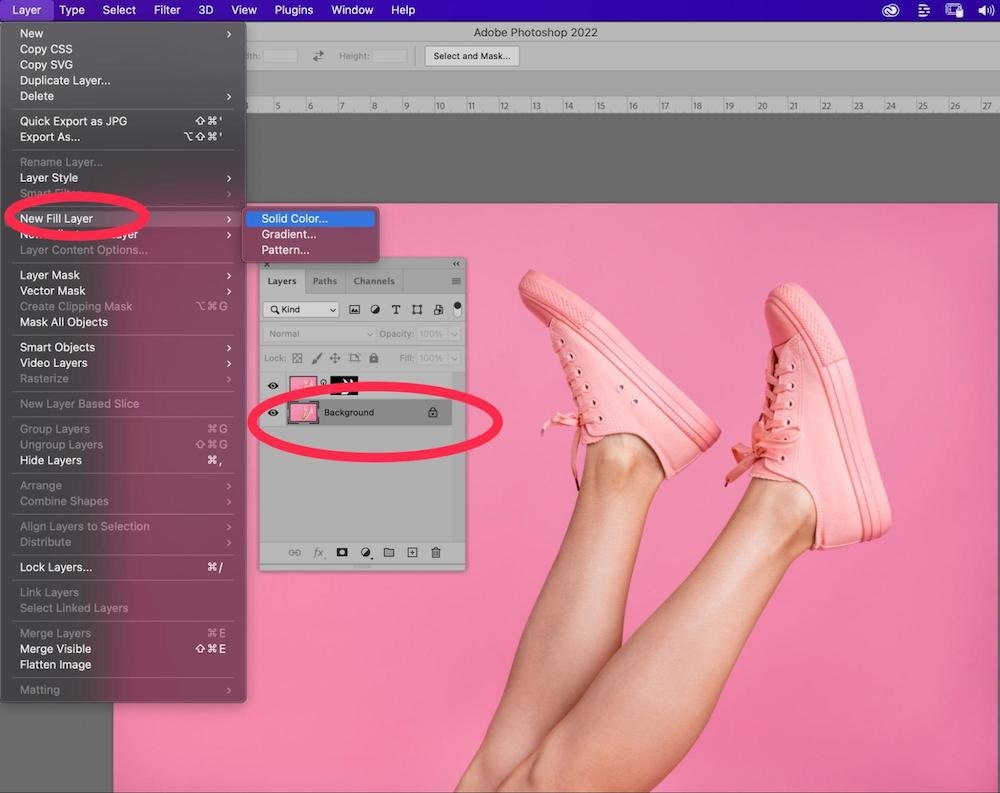
Task: Choose Solid Color from the submenu
Action: click(x=295, y=218)
